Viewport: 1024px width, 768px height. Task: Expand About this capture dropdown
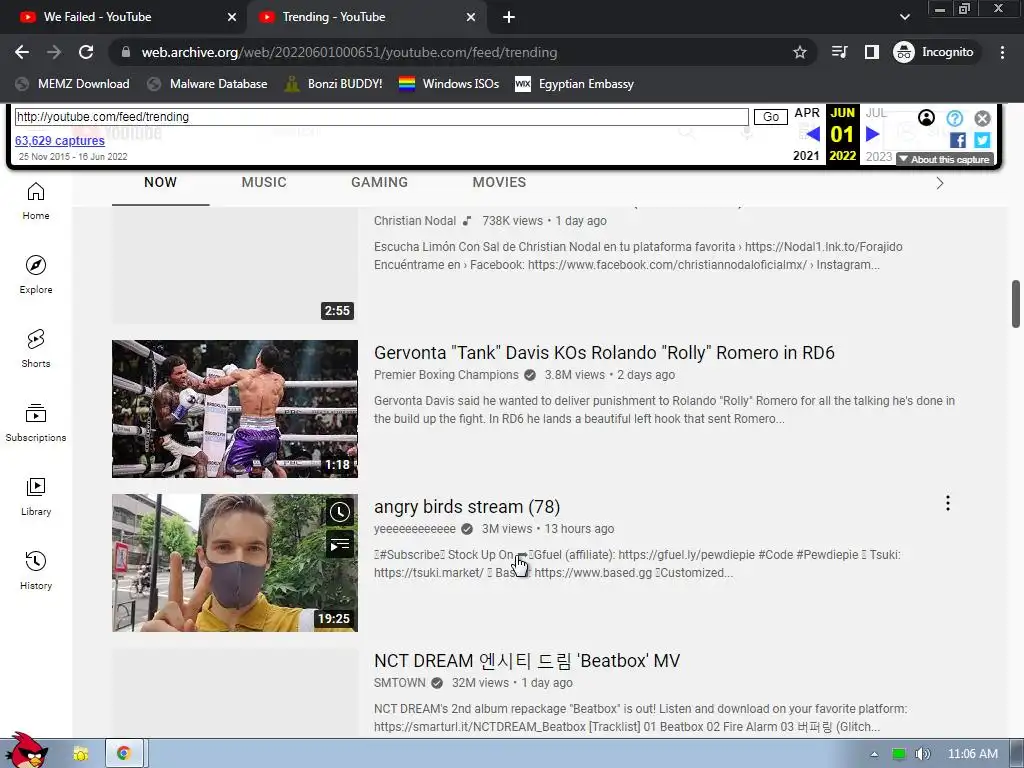click(944, 159)
